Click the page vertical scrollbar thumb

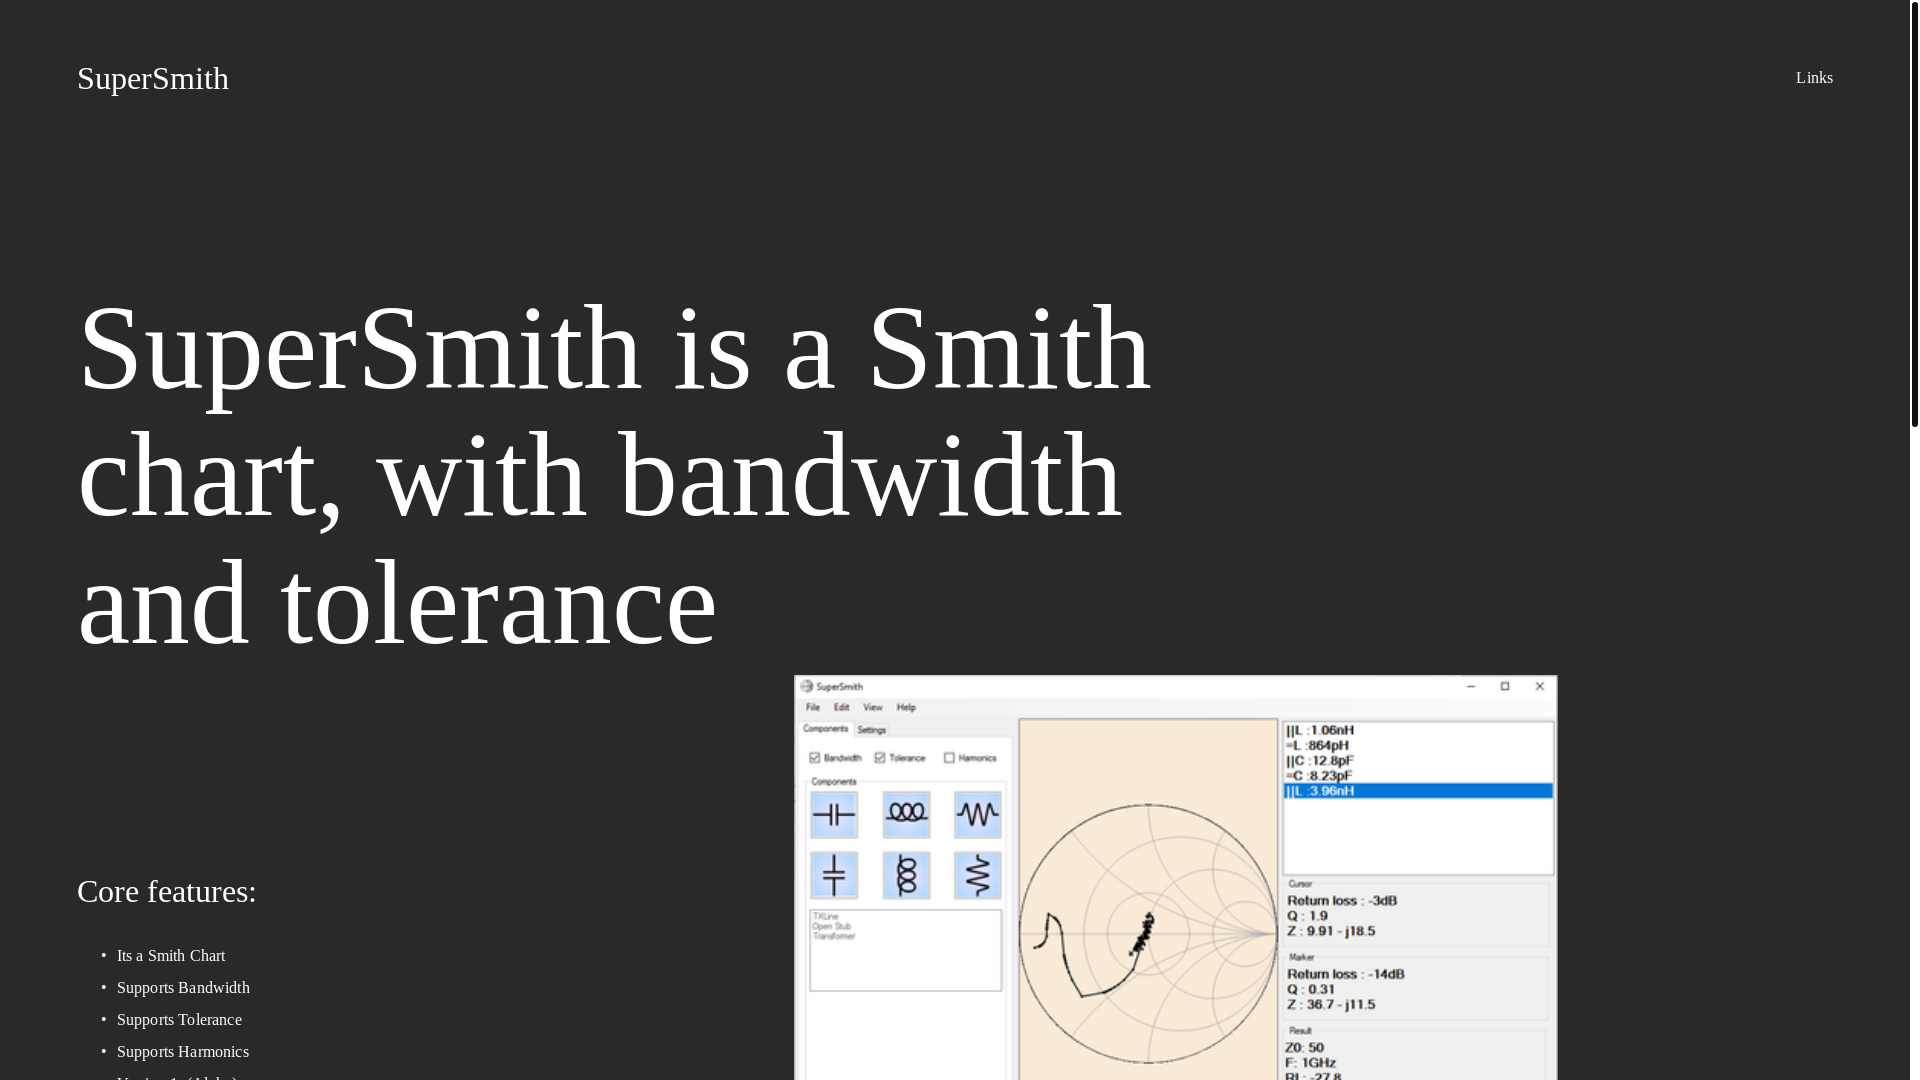click(1914, 214)
